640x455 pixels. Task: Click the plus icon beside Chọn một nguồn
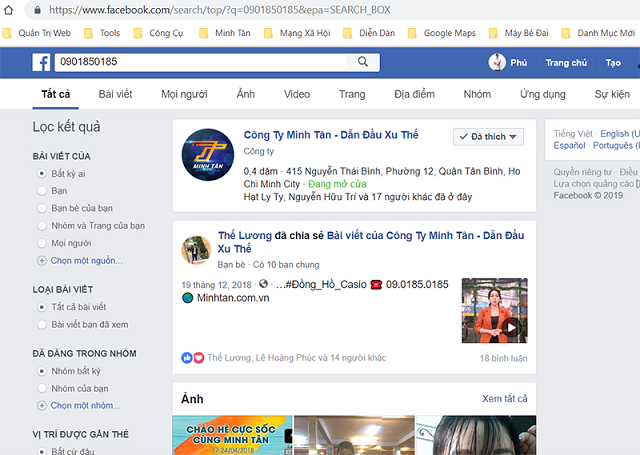point(42,261)
